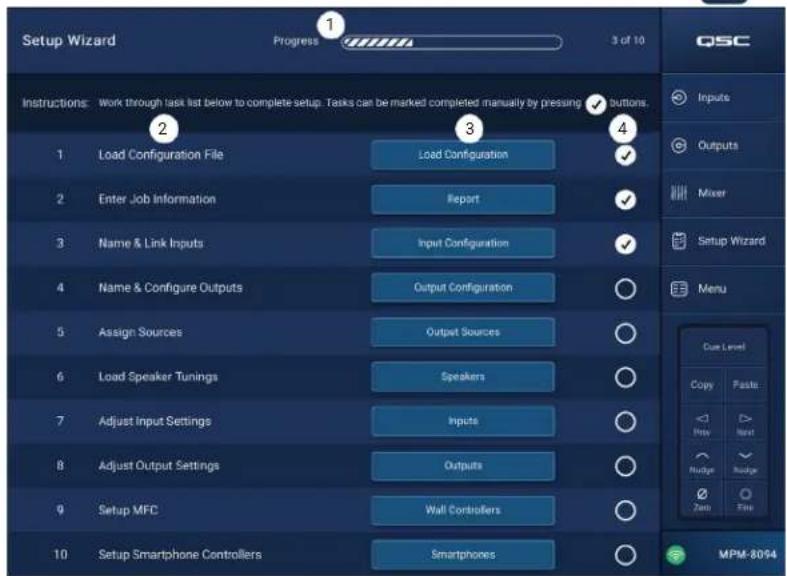Open Inputs in the right sidebar
Viewport: 787px width, 576px height.
click(723, 97)
